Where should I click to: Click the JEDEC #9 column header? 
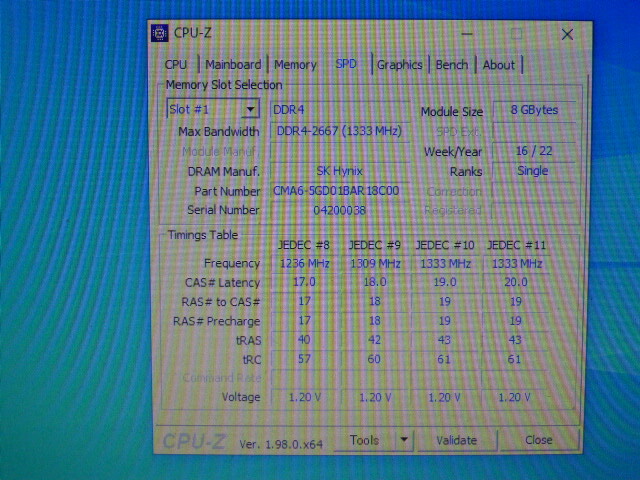[x=374, y=245]
